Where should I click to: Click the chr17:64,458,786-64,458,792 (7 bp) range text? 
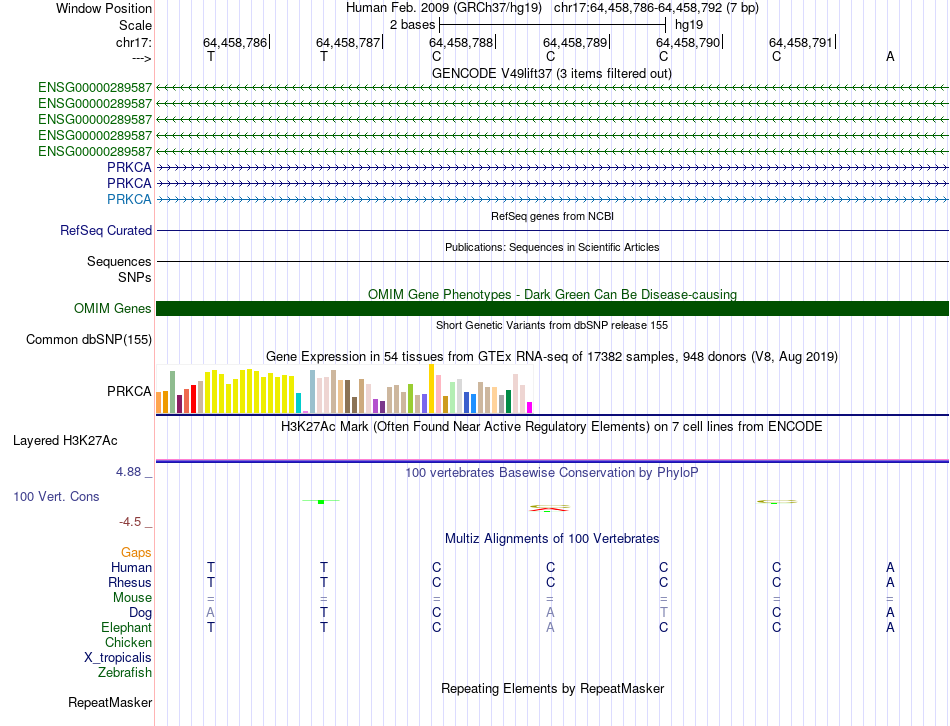tap(656, 8)
